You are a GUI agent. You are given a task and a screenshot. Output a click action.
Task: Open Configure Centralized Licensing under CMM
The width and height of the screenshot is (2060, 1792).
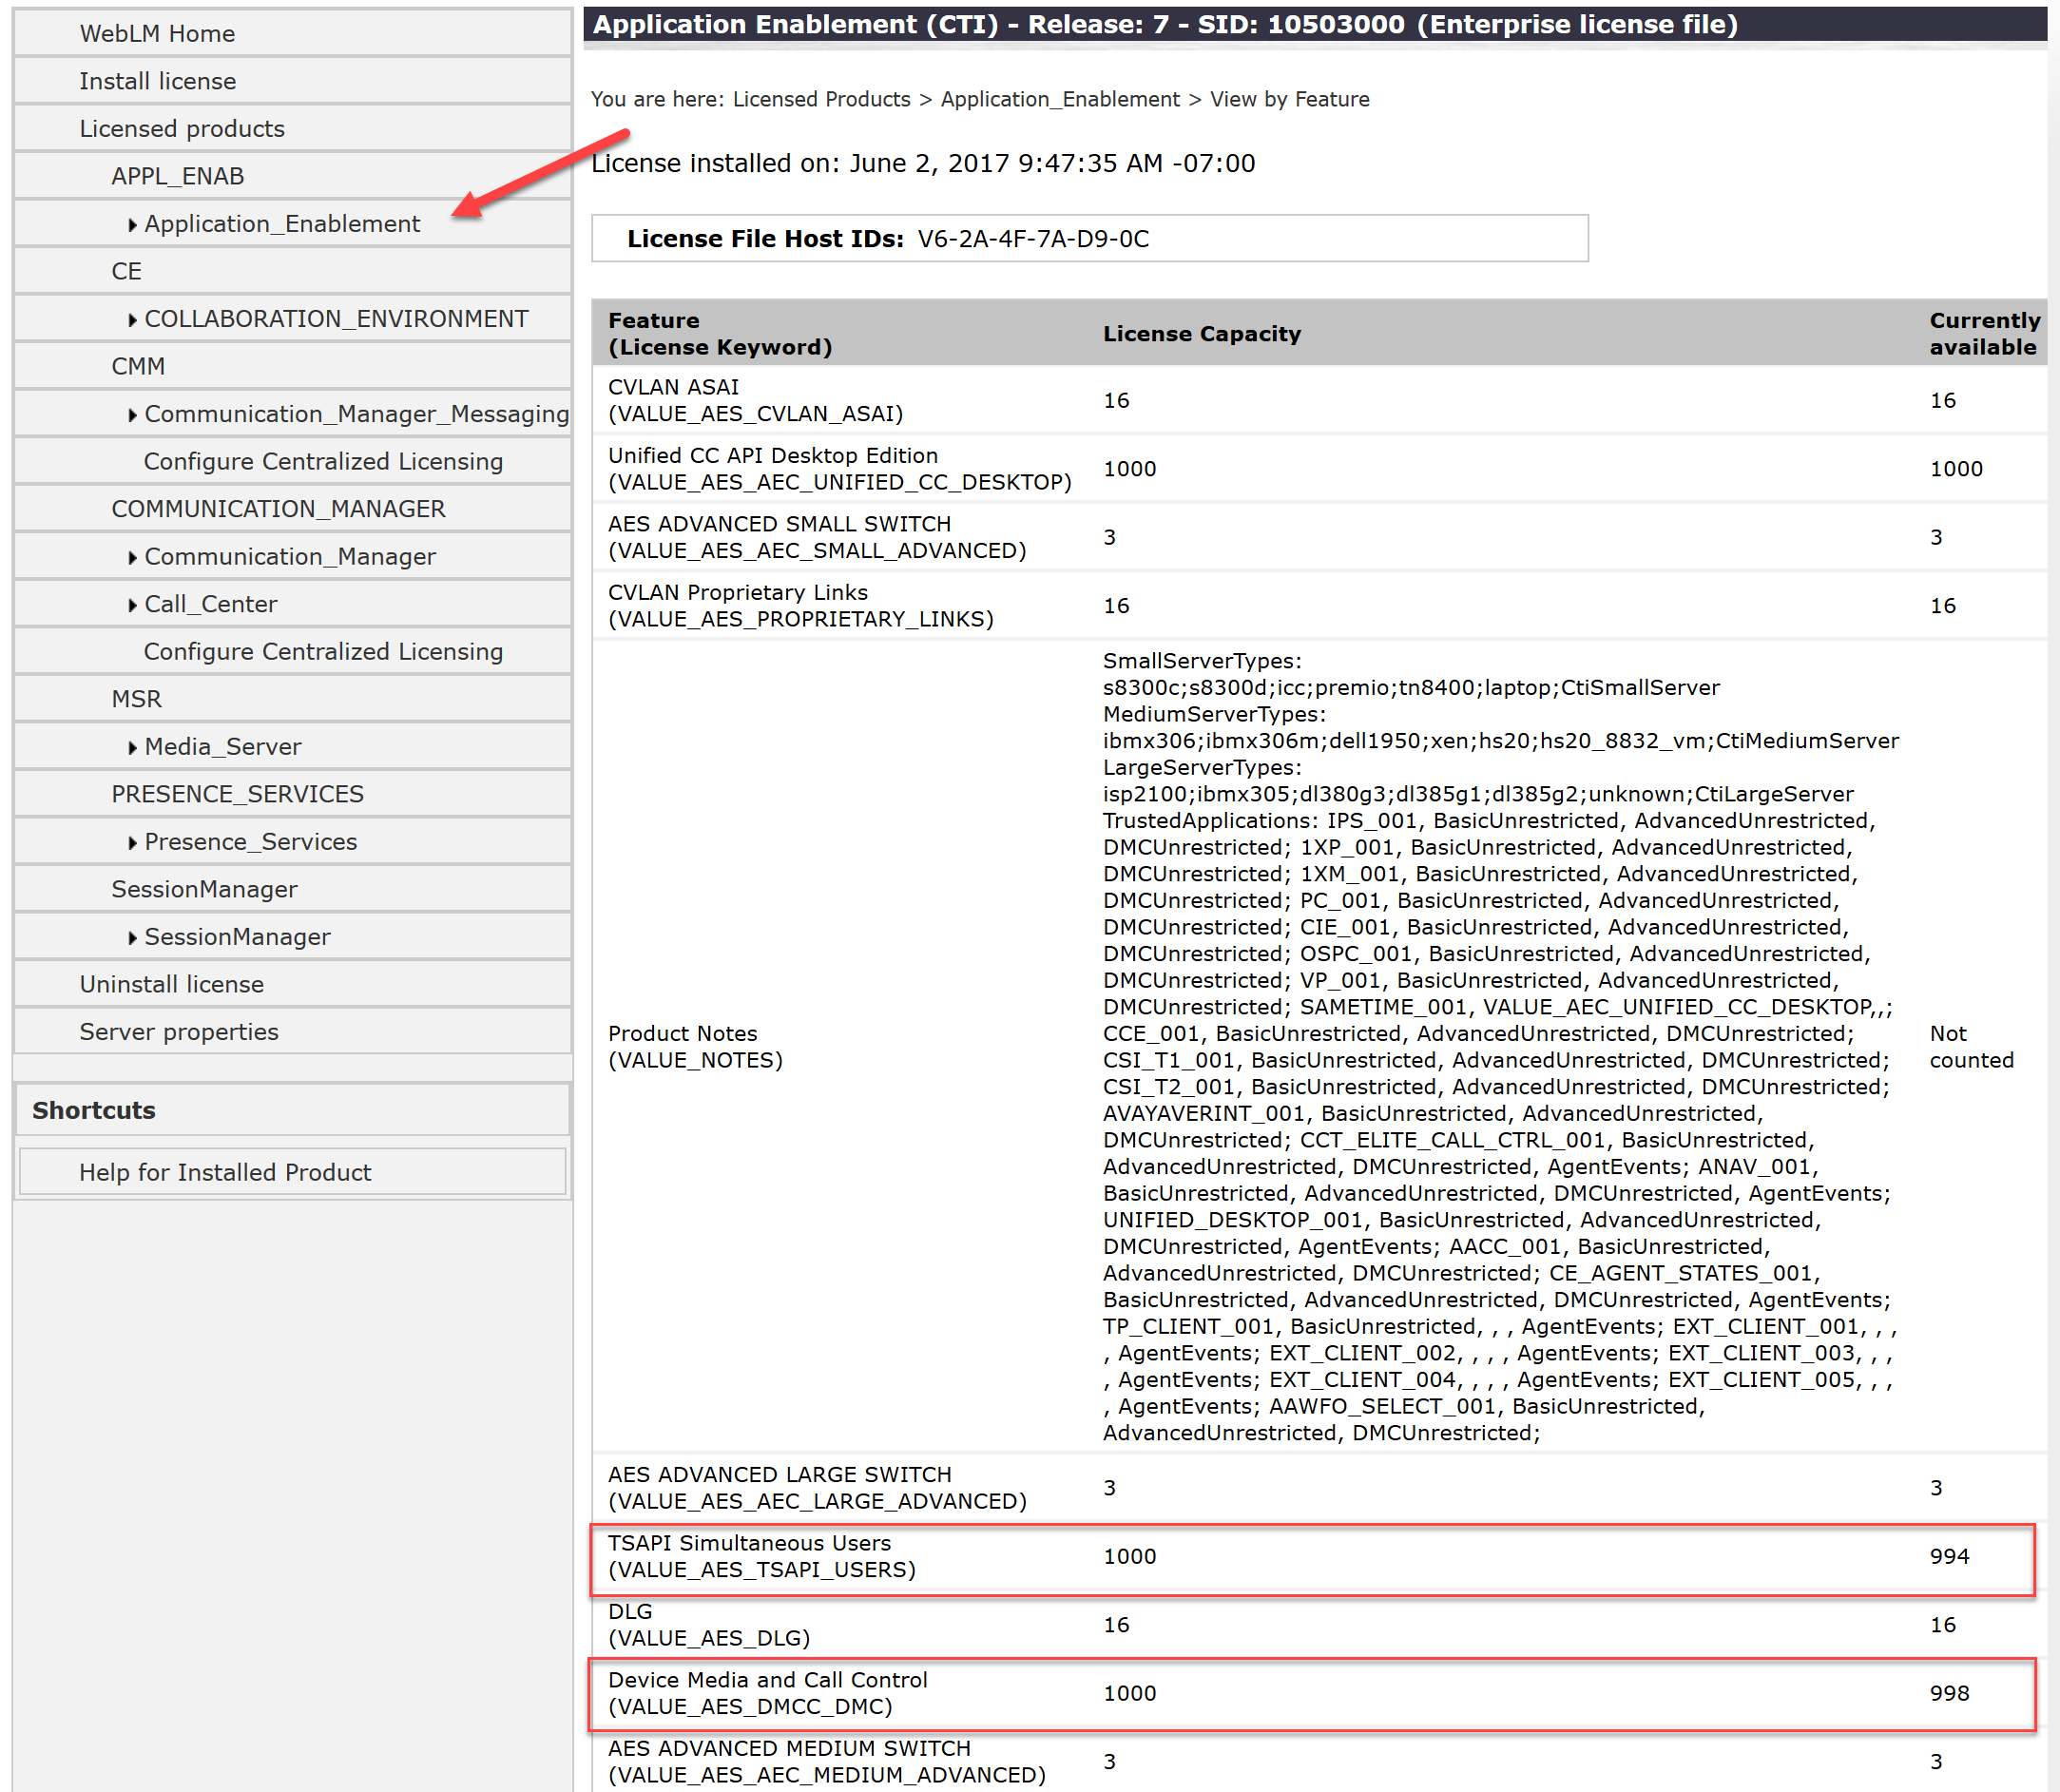(x=323, y=461)
